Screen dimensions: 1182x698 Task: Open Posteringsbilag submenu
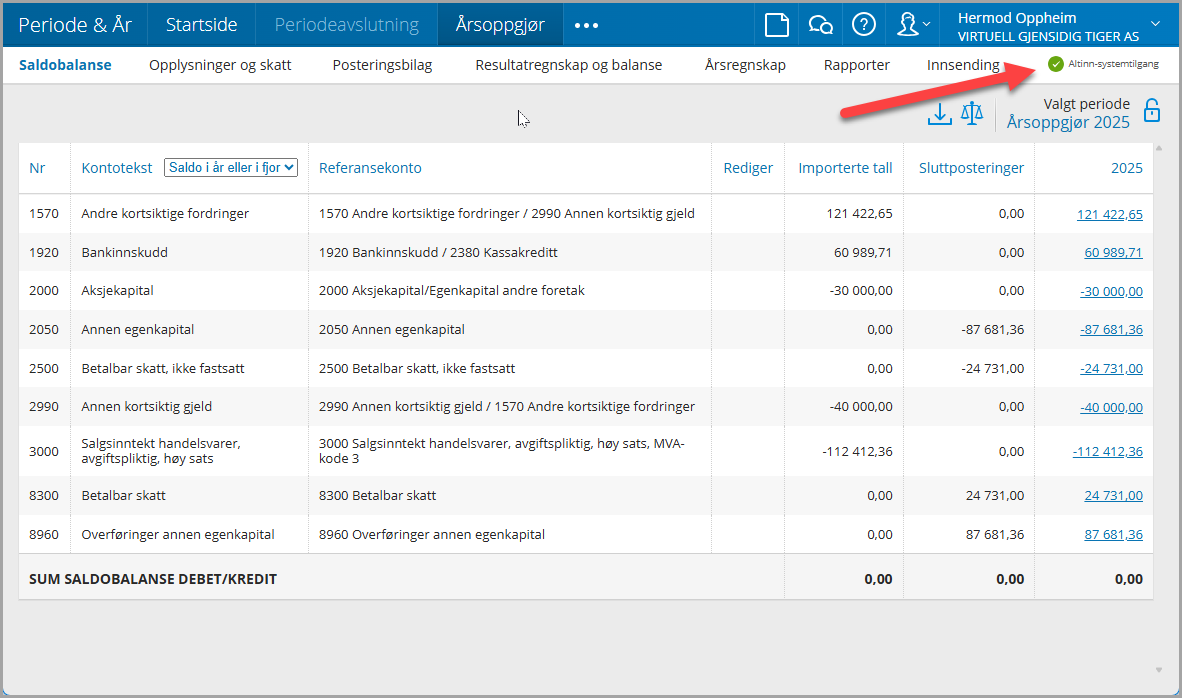[382, 65]
